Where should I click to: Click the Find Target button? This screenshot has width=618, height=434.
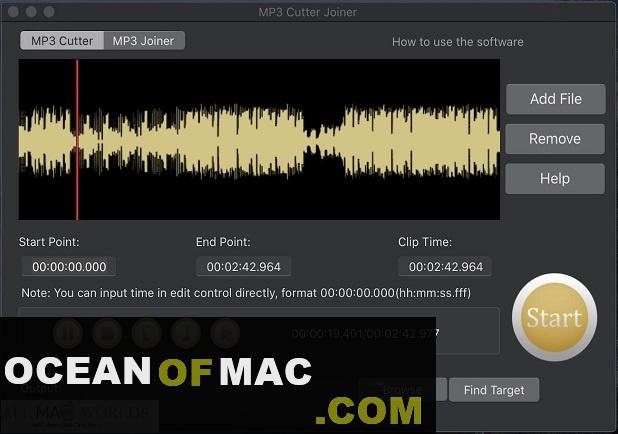coord(494,390)
